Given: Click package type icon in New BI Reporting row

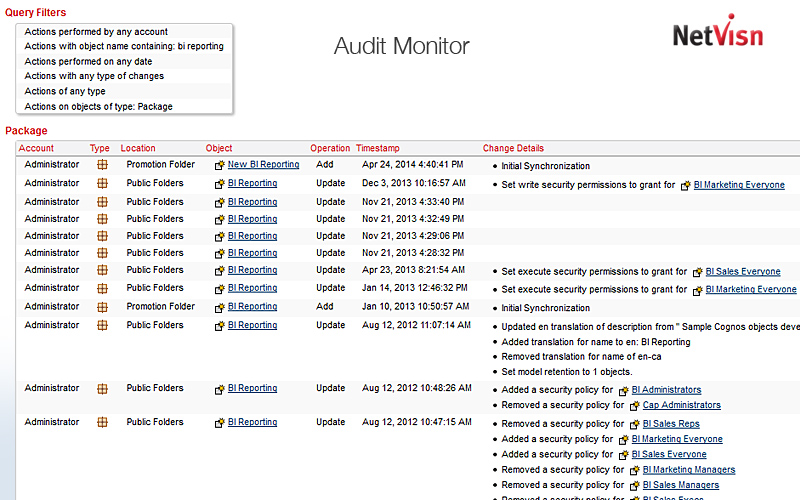Looking at the screenshot, I should click(102, 165).
